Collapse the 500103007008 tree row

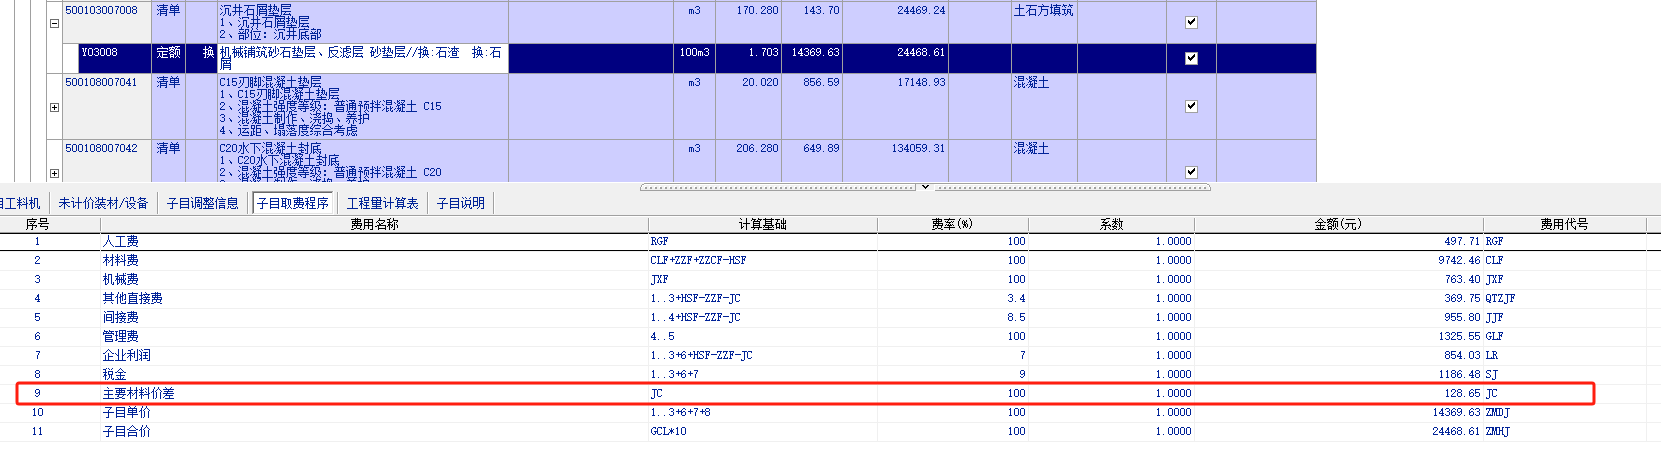54,23
